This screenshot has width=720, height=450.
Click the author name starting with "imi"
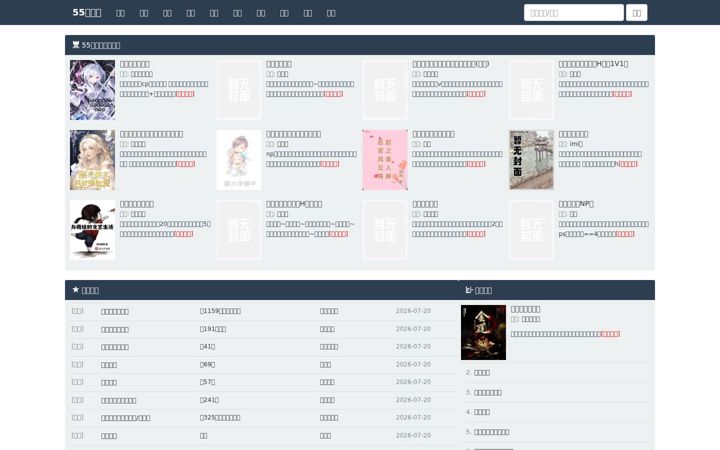[x=576, y=144]
